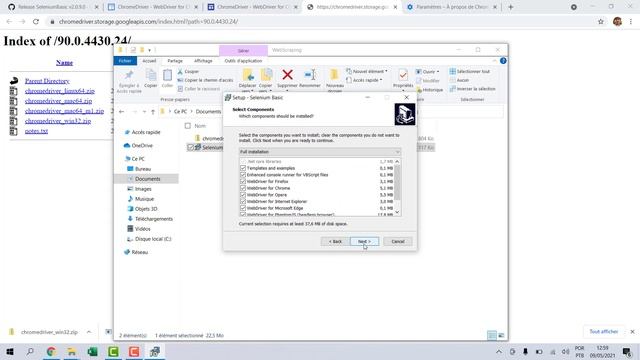Click the red Supprimer X icon

(x=287, y=75)
